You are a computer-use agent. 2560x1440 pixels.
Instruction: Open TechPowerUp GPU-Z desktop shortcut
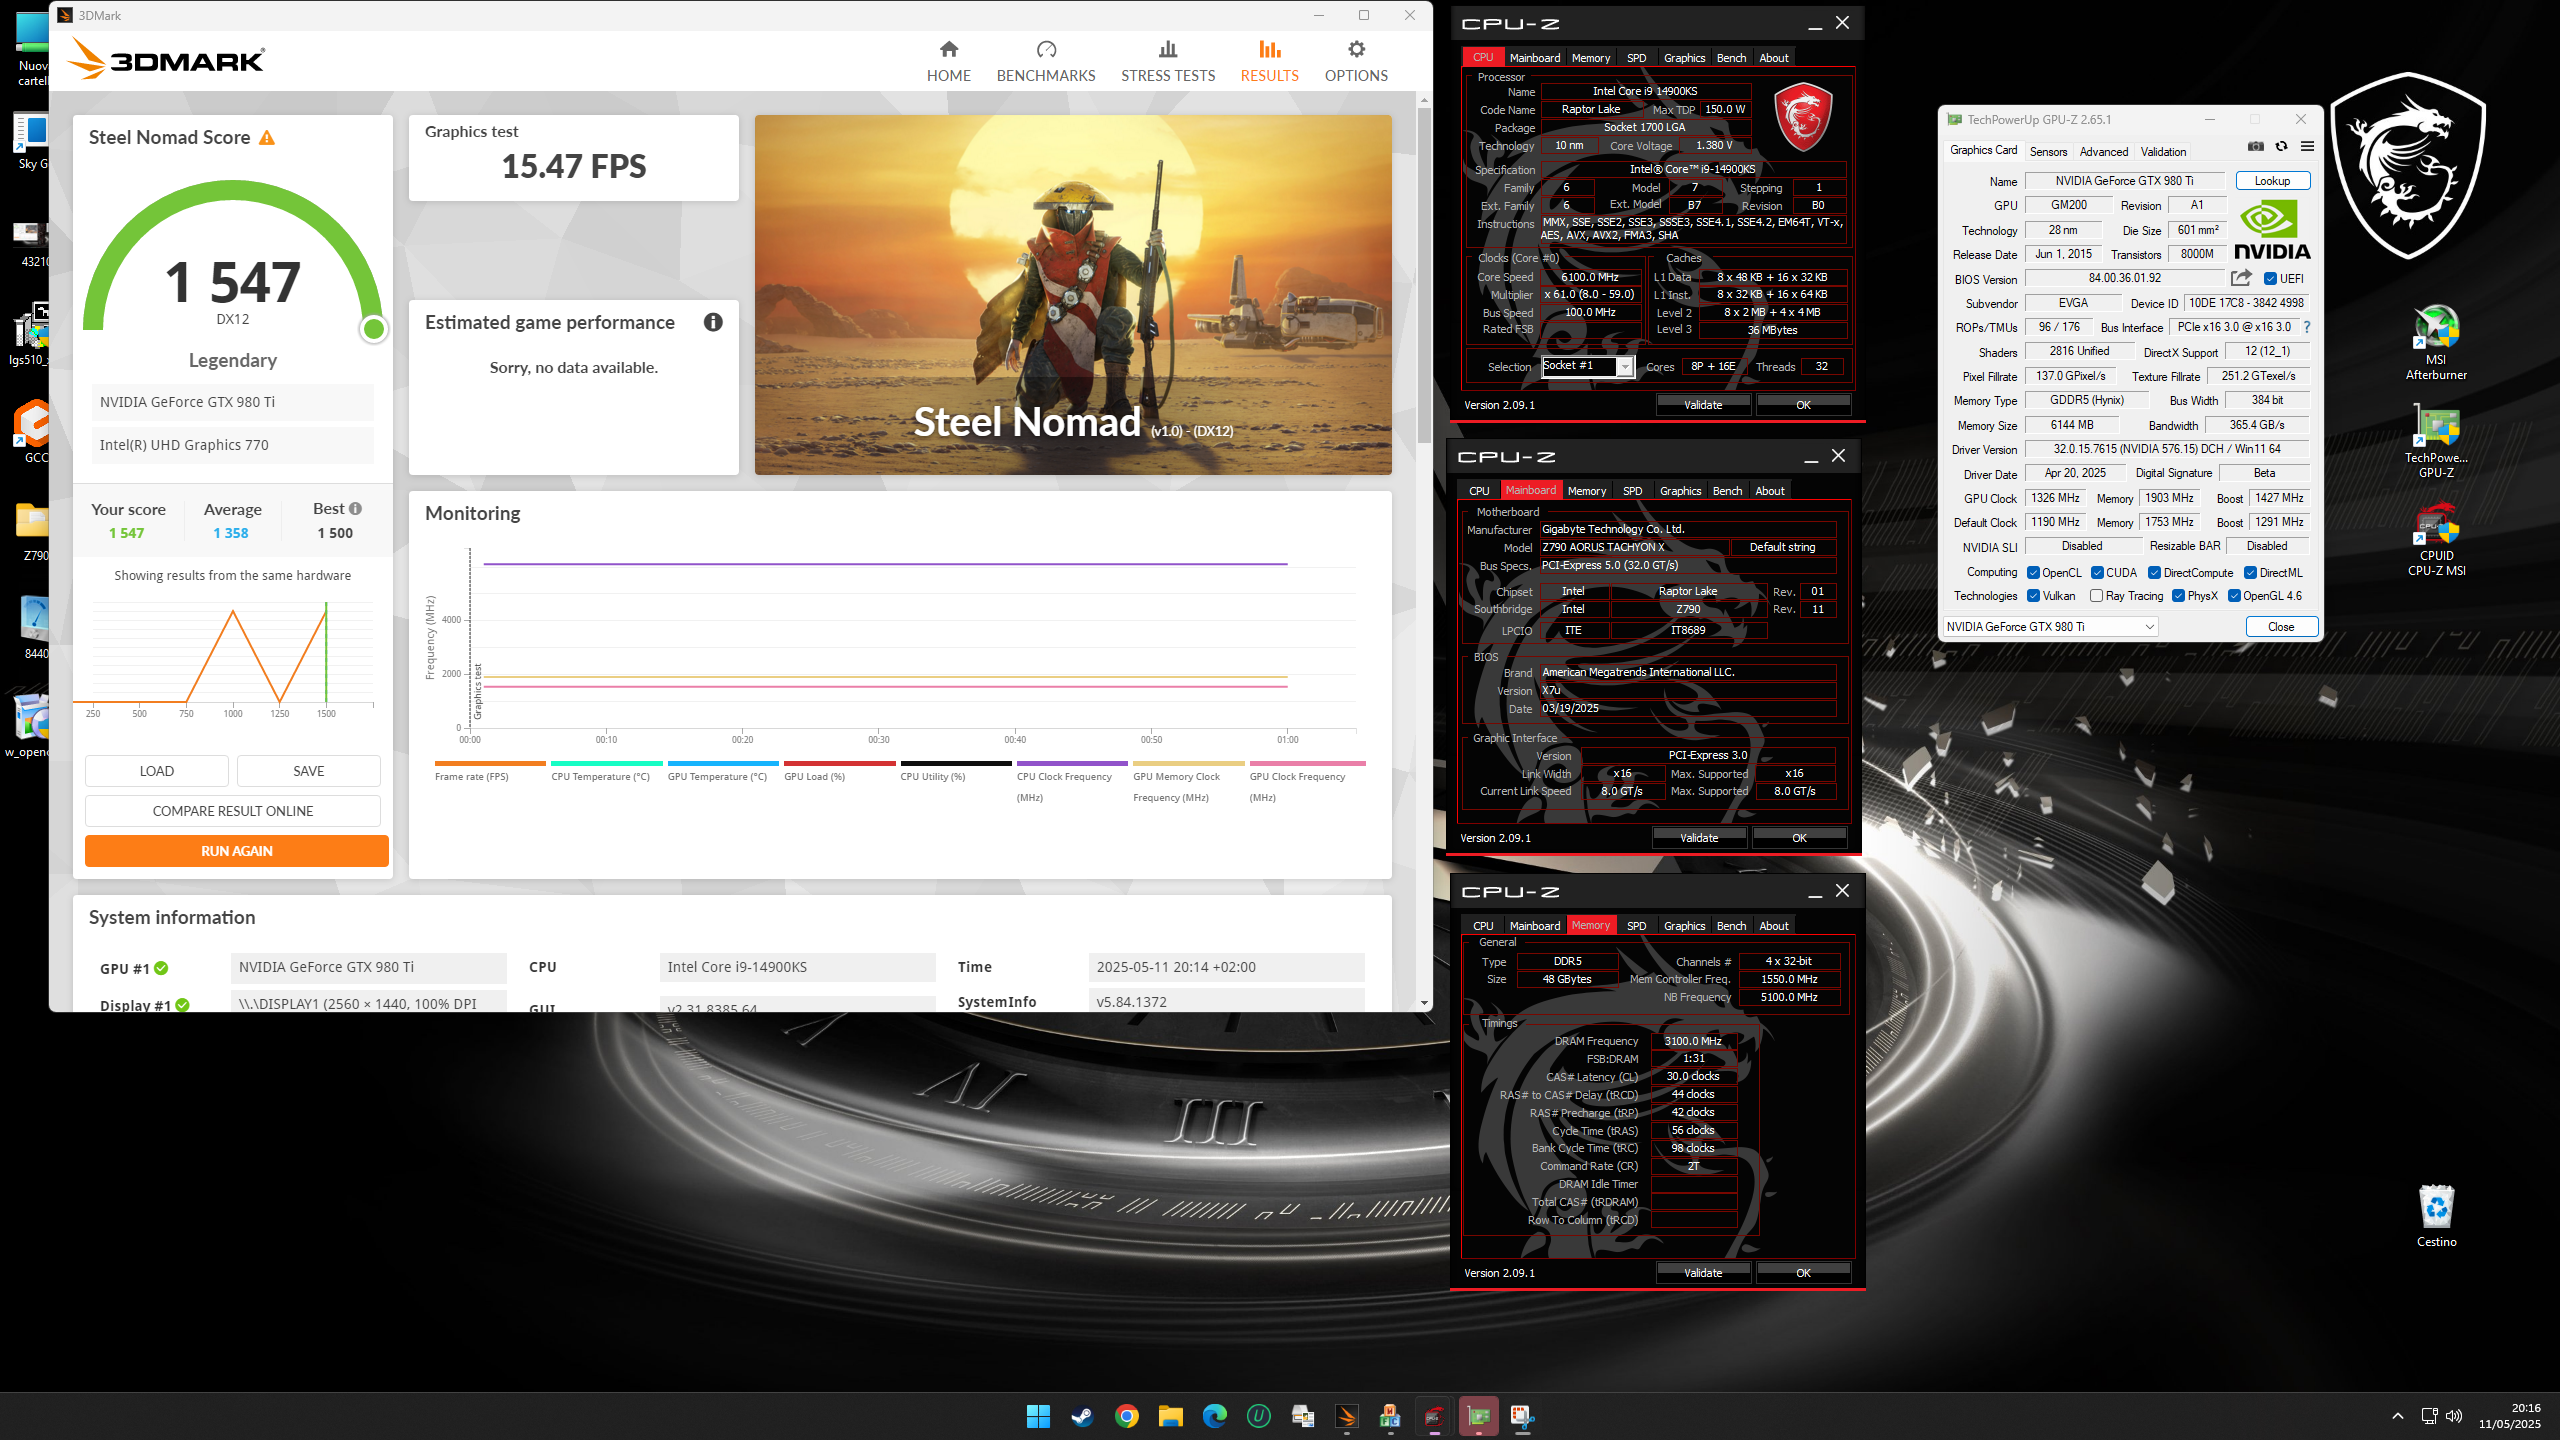[2436, 441]
